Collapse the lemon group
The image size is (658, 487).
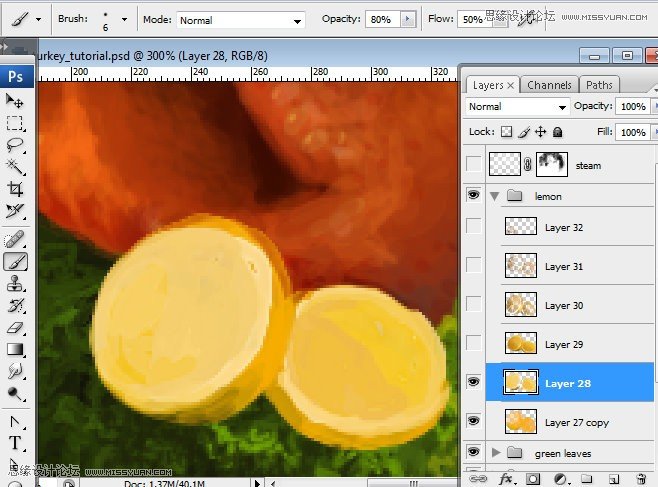[495, 196]
